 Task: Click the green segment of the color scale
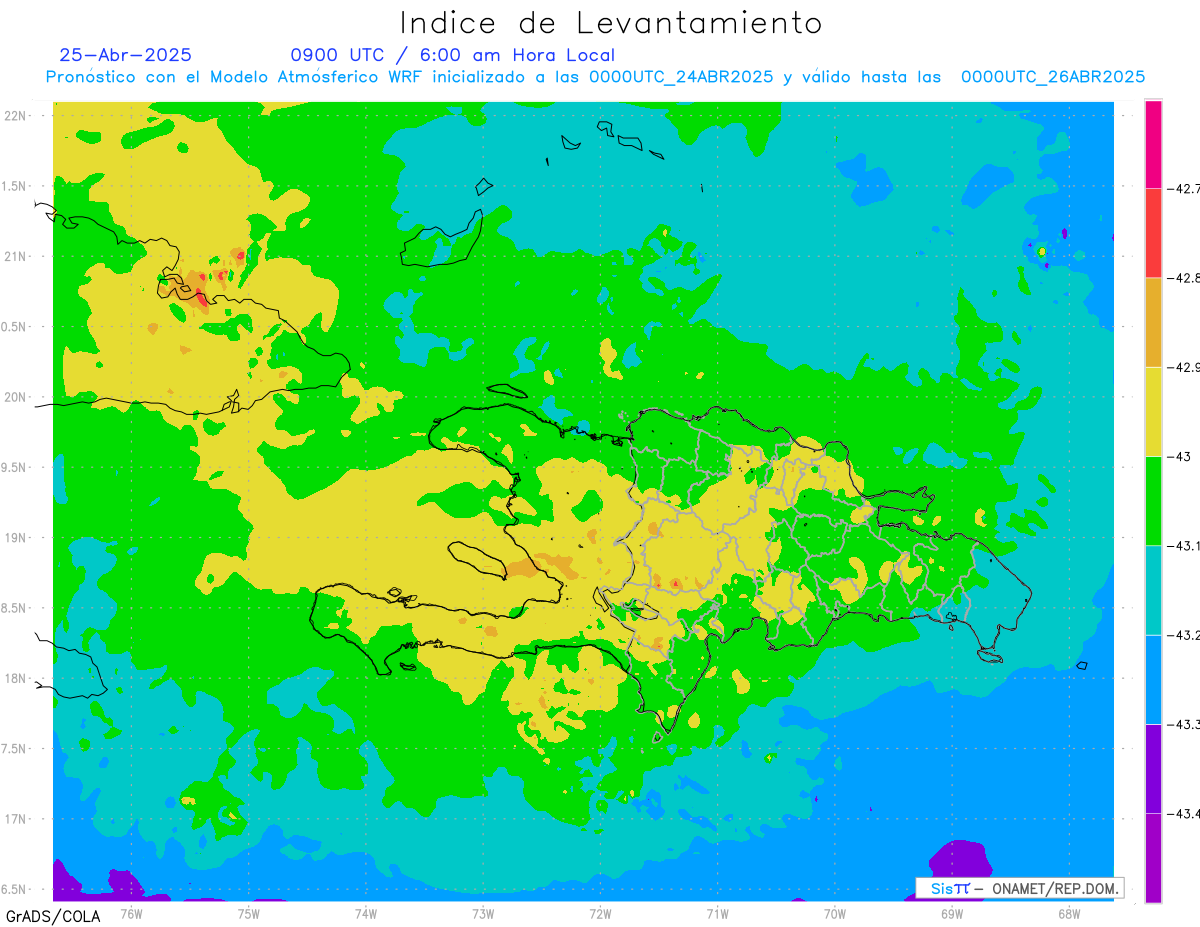pyautogui.click(x=1153, y=500)
